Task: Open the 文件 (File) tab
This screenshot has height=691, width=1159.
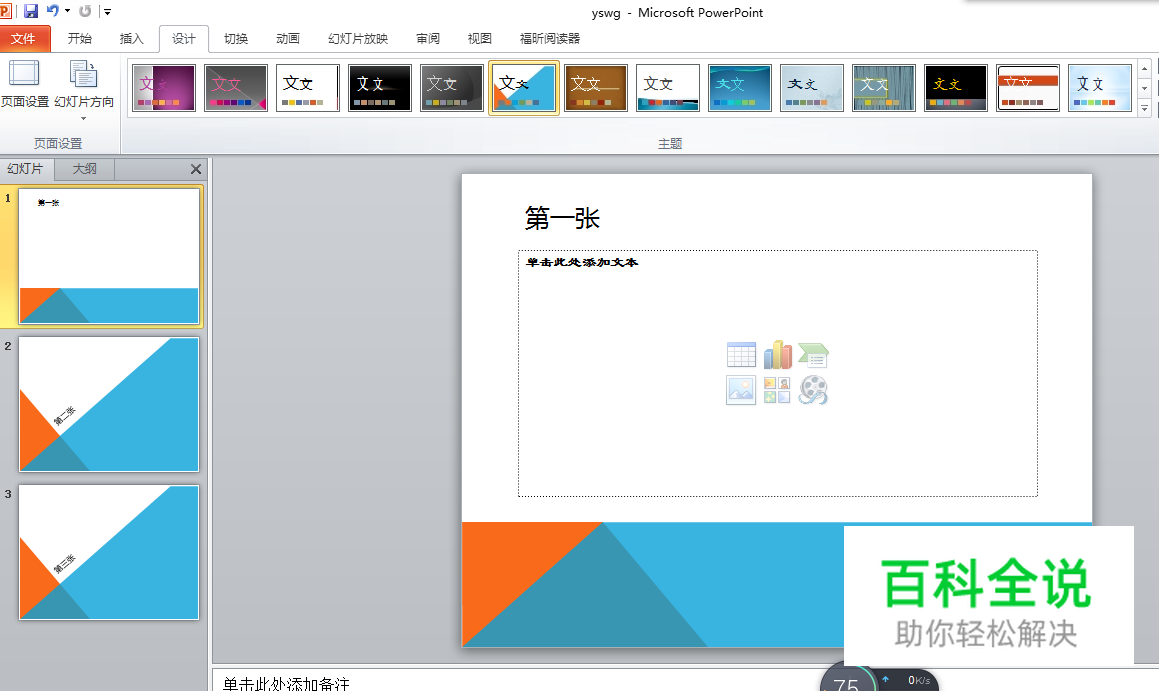Action: (23, 38)
